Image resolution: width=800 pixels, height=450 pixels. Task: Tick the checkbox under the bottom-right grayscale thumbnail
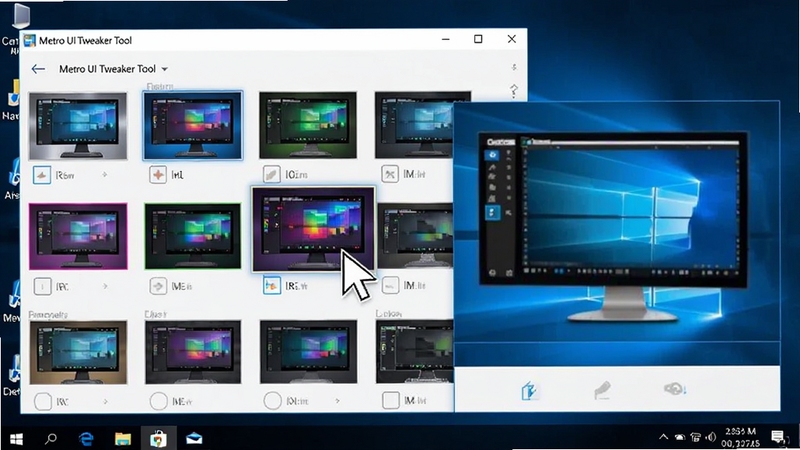click(x=391, y=401)
